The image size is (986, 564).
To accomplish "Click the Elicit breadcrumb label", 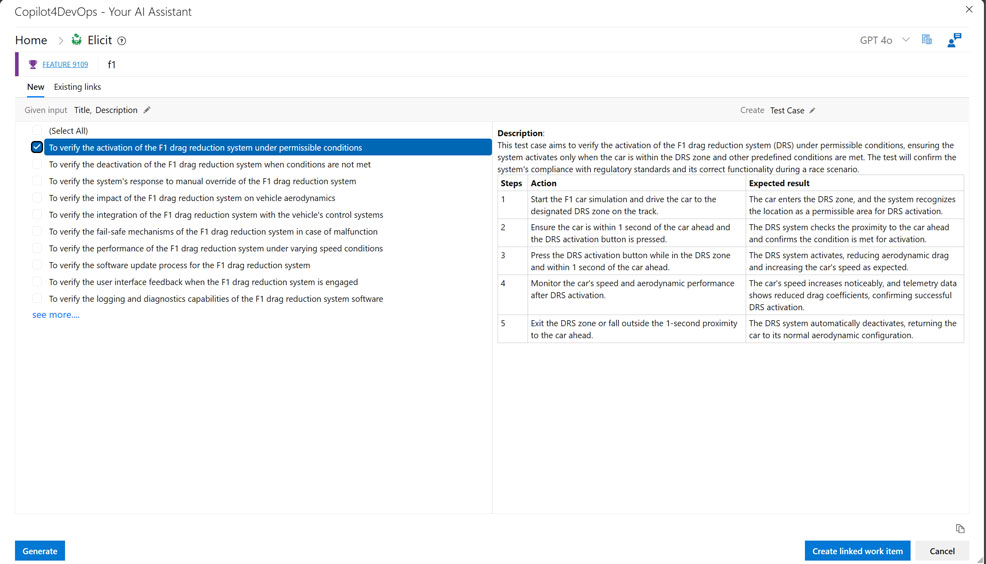I will tap(99, 40).
